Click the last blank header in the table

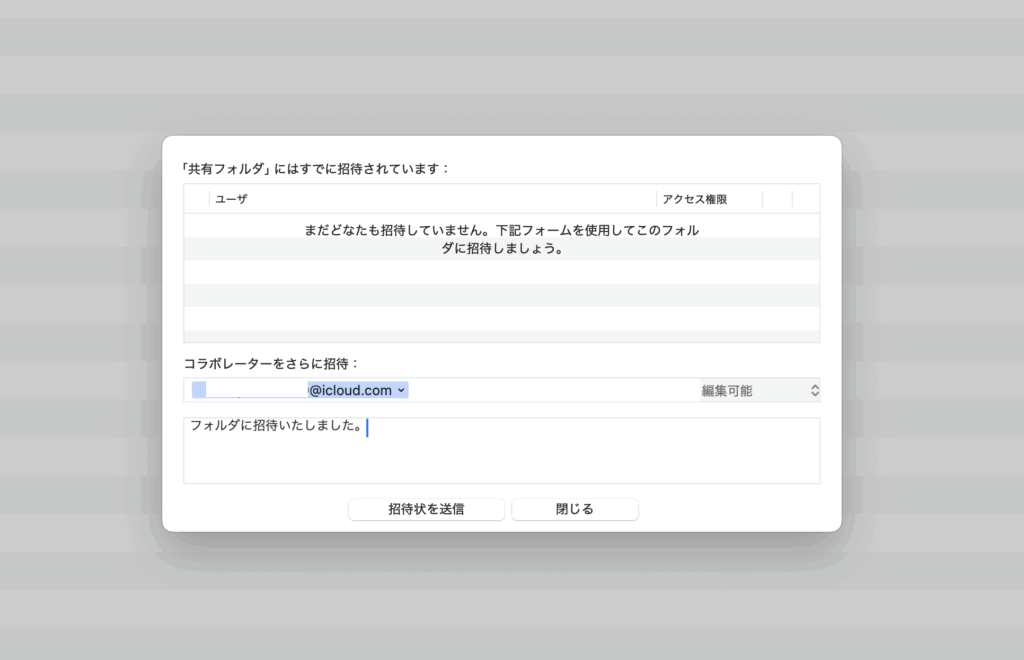pos(805,199)
